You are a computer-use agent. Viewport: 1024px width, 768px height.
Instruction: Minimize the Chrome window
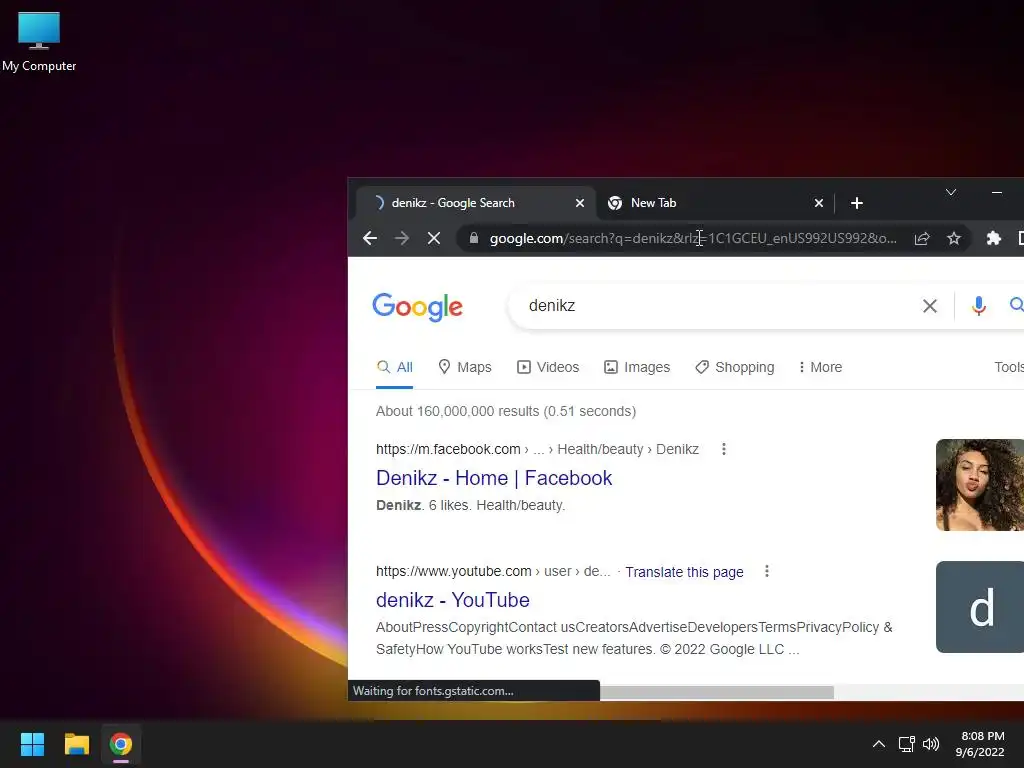pos(997,192)
